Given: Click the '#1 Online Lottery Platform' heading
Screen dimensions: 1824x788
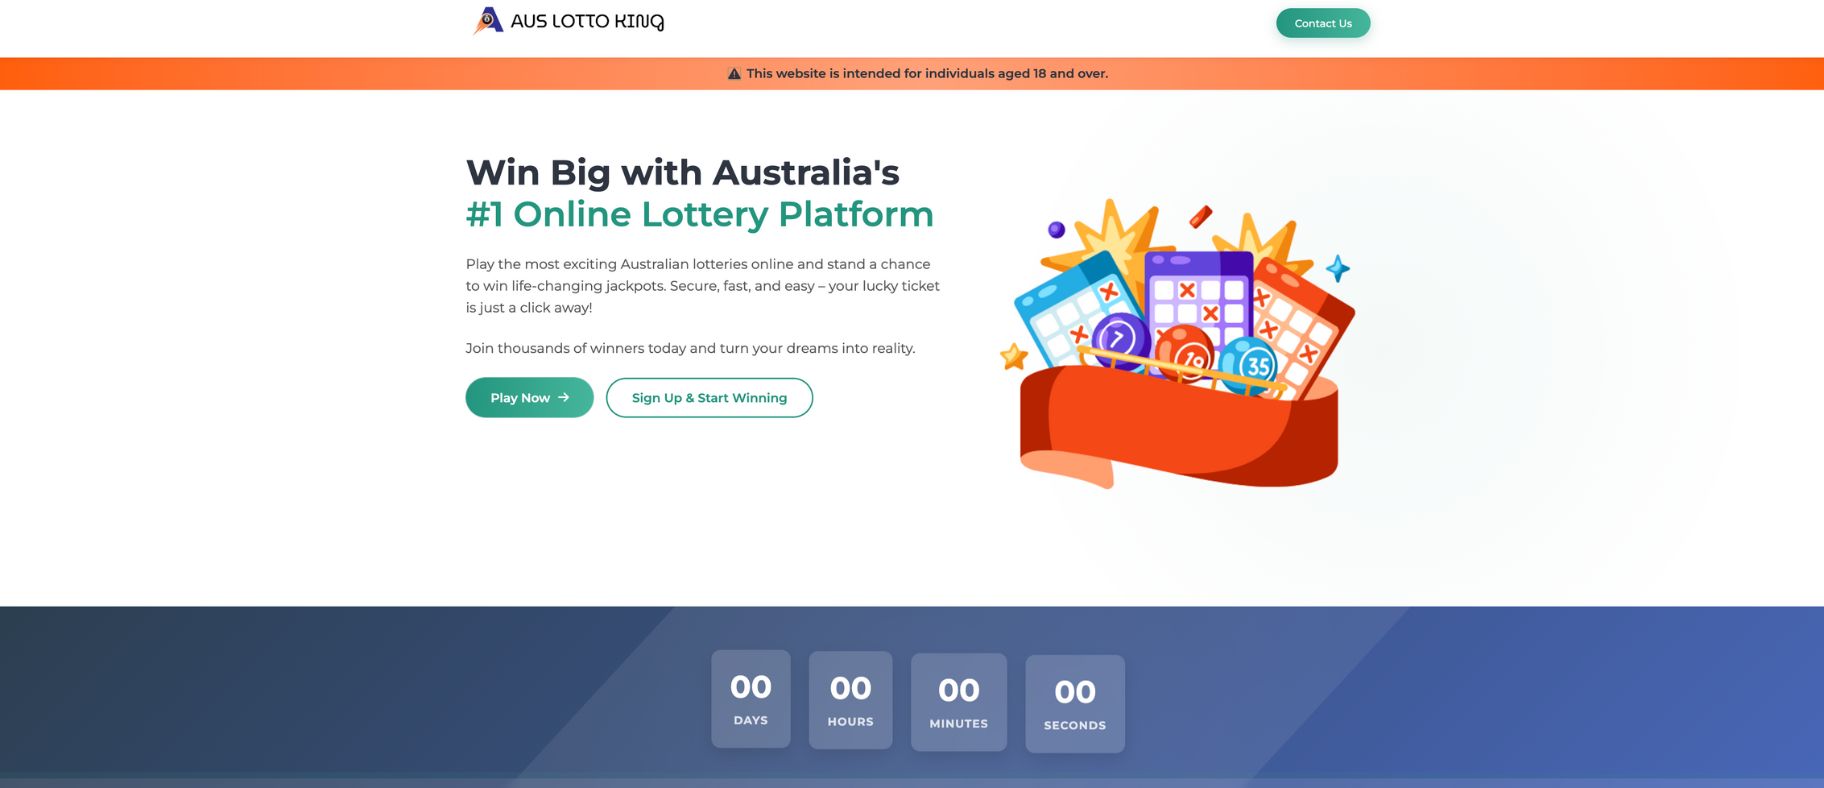Looking at the screenshot, I should [700, 214].
